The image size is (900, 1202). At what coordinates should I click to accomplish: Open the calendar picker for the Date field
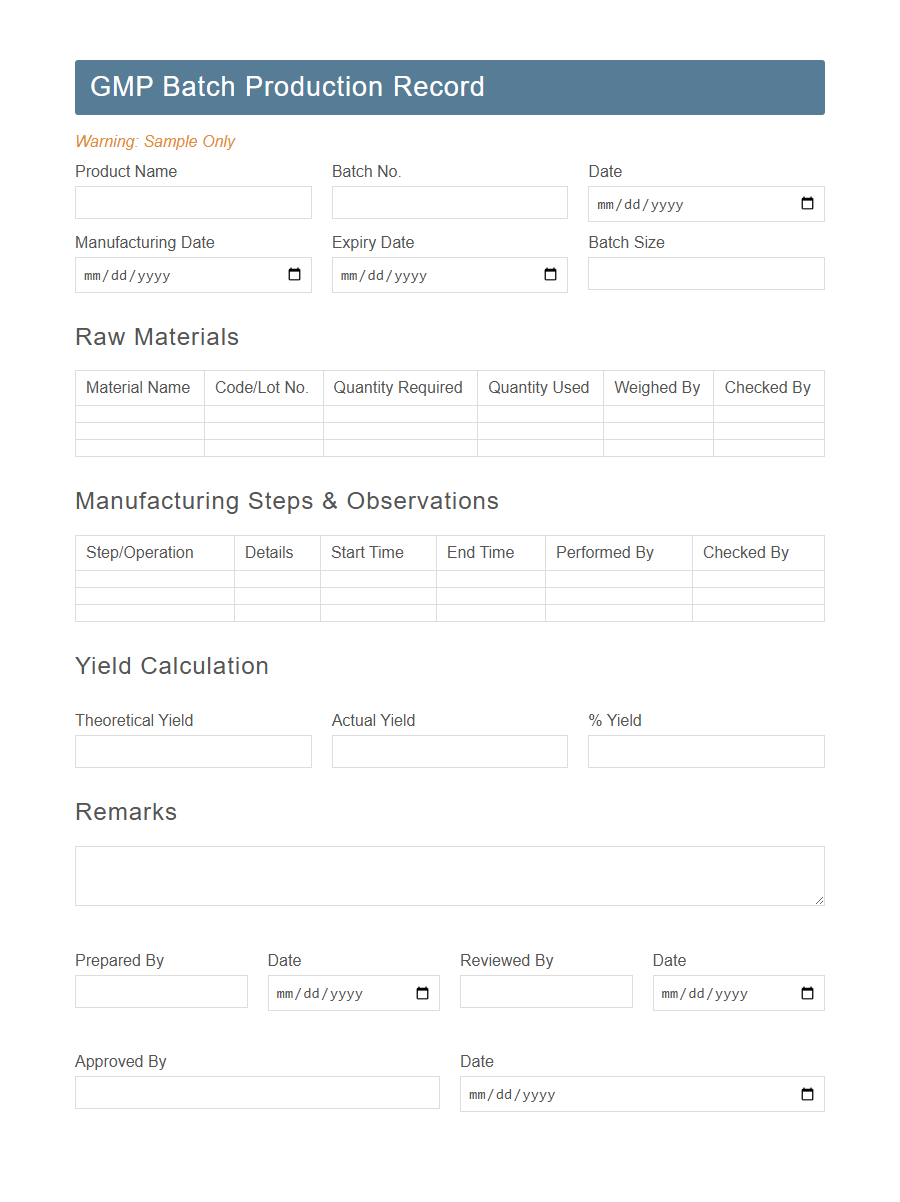click(807, 204)
